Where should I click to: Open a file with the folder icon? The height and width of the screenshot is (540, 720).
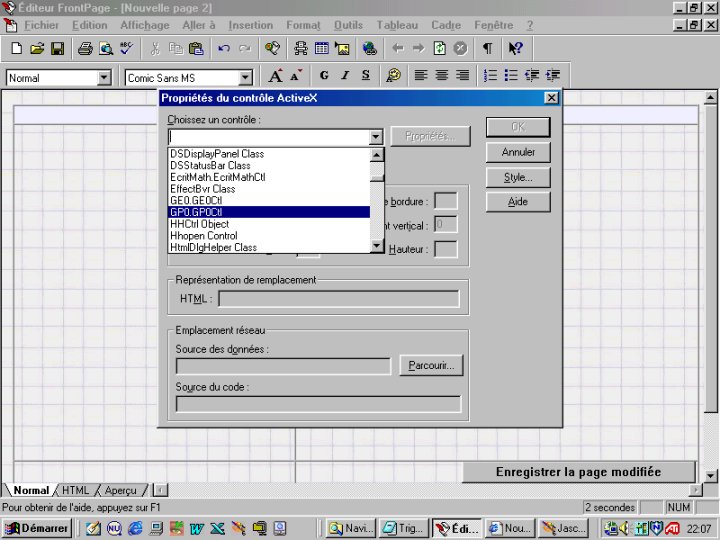coord(37,48)
